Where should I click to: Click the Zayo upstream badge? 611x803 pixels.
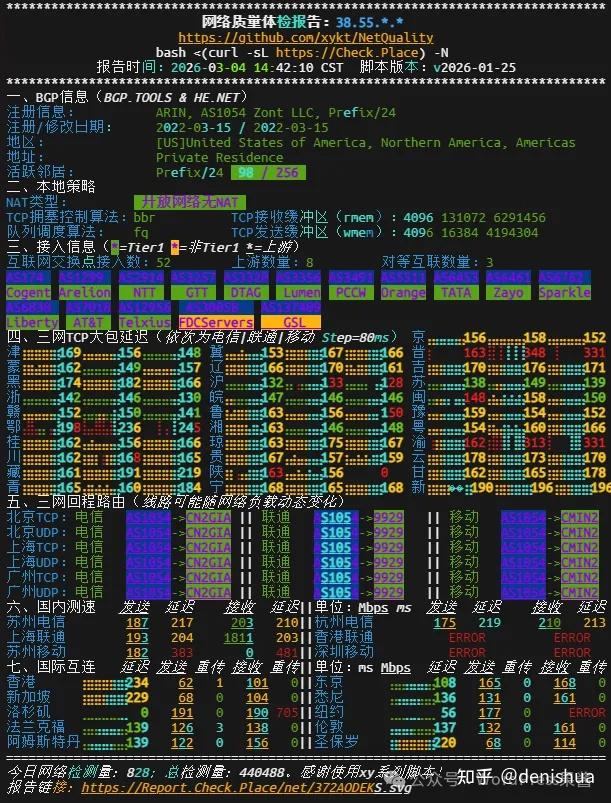[x=508, y=292]
